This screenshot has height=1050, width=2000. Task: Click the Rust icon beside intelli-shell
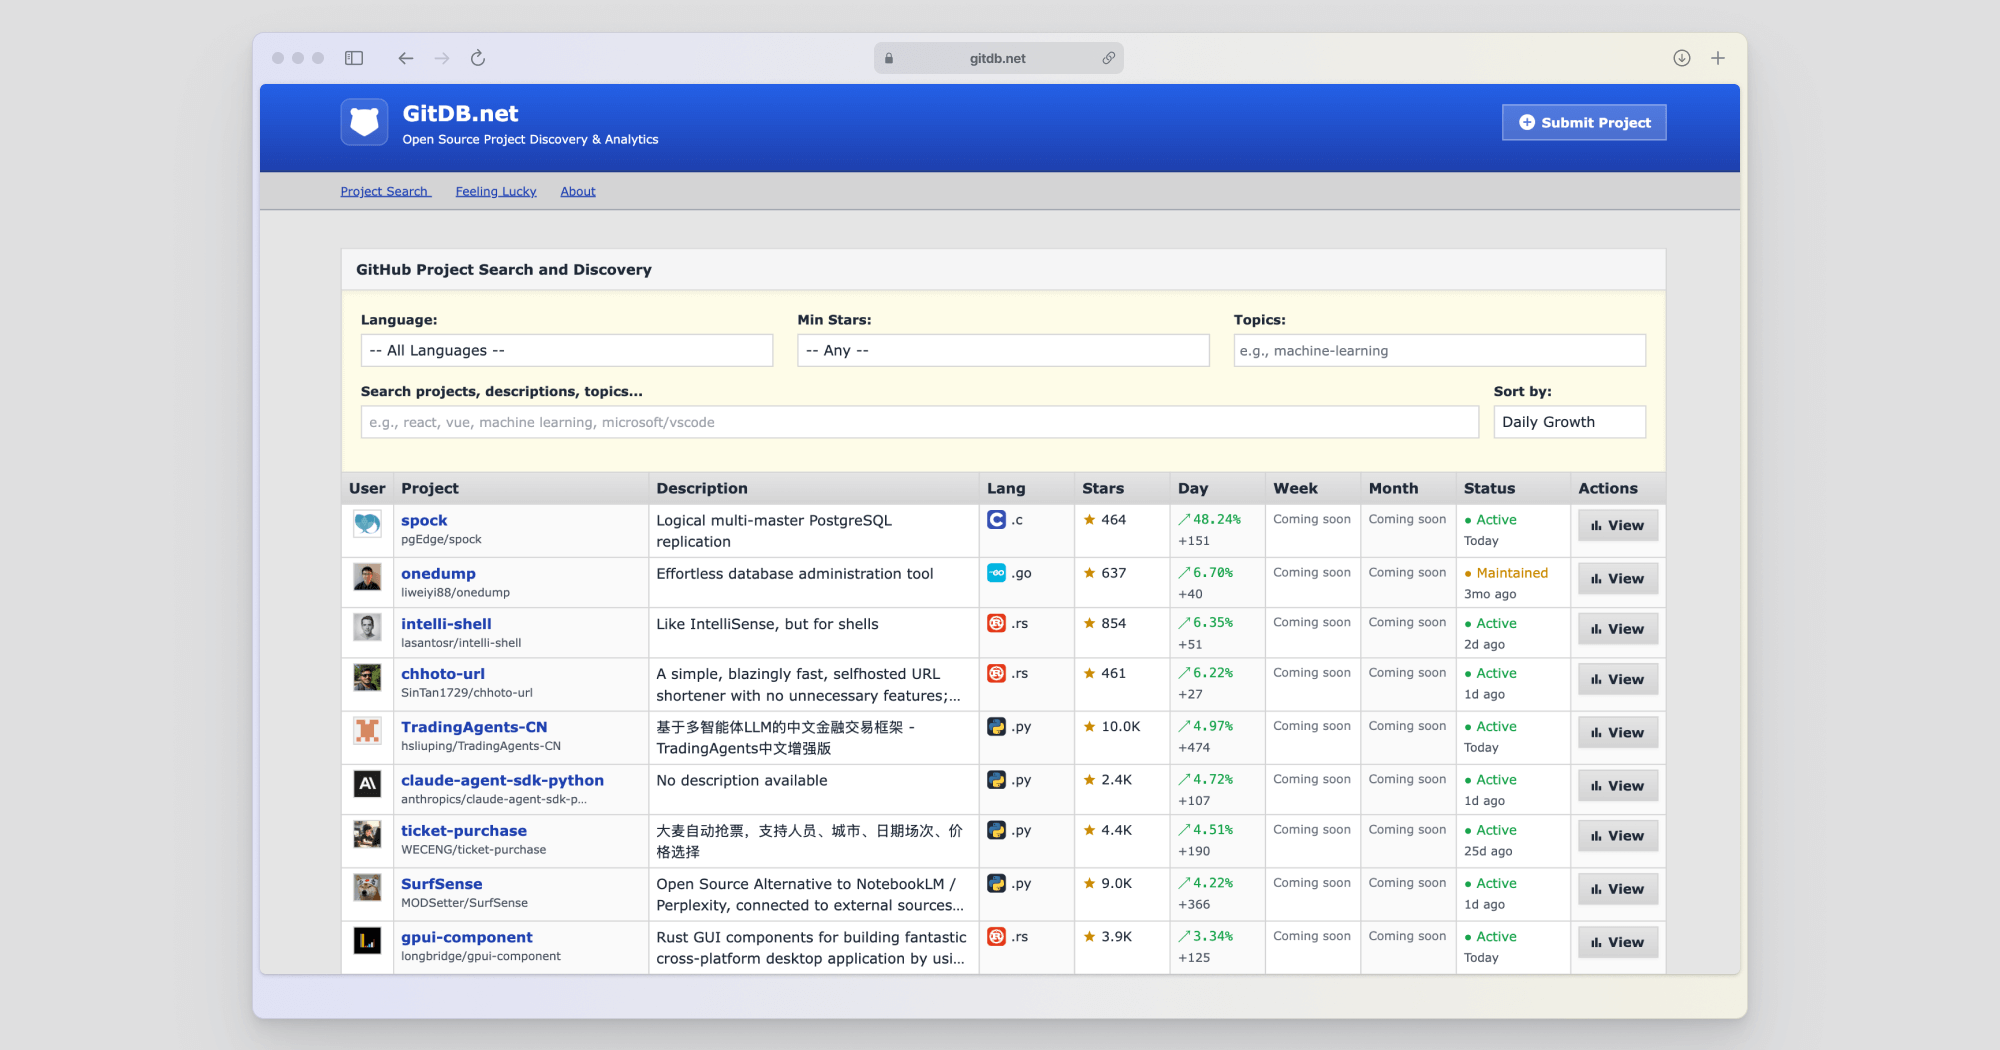pos(996,623)
